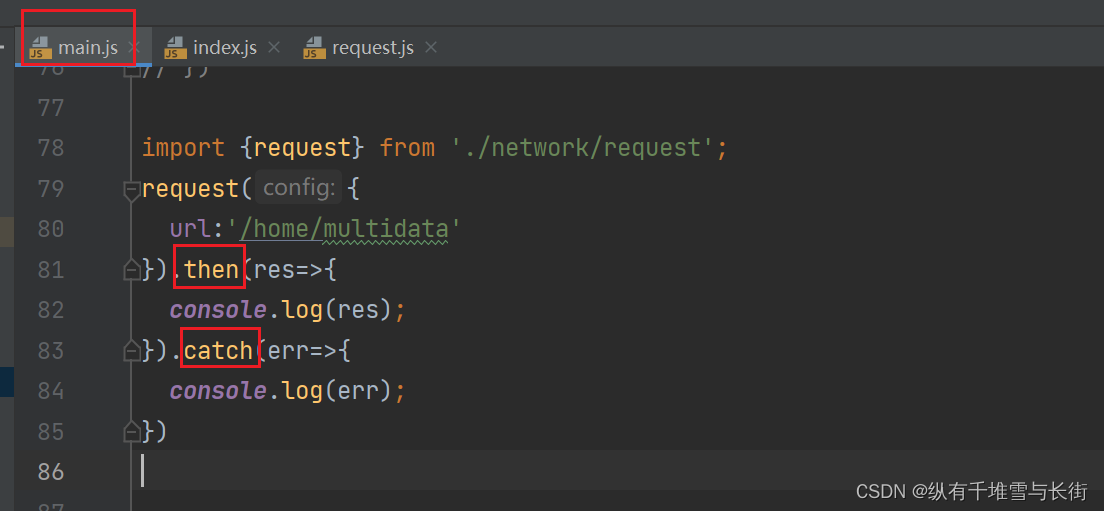Click line number 80 in the gutter
The height and width of the screenshot is (511, 1104).
[x=51, y=229]
